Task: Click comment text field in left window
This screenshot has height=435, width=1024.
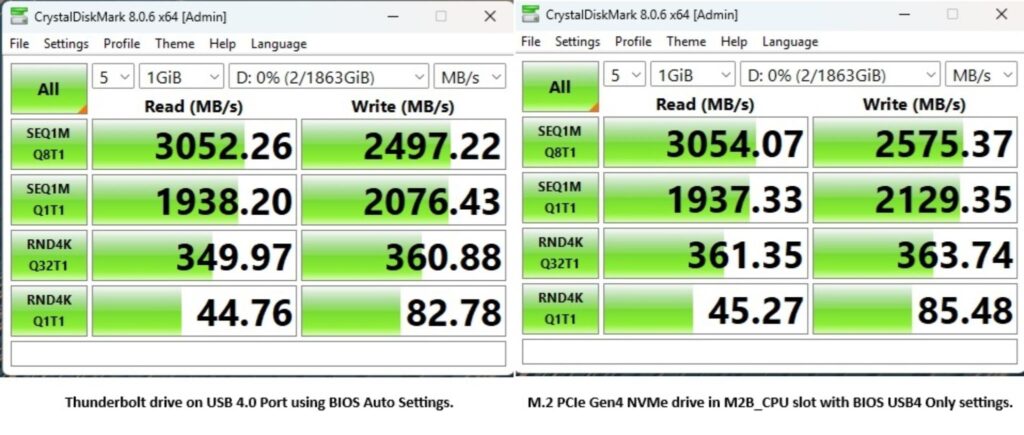Action: 259,354
